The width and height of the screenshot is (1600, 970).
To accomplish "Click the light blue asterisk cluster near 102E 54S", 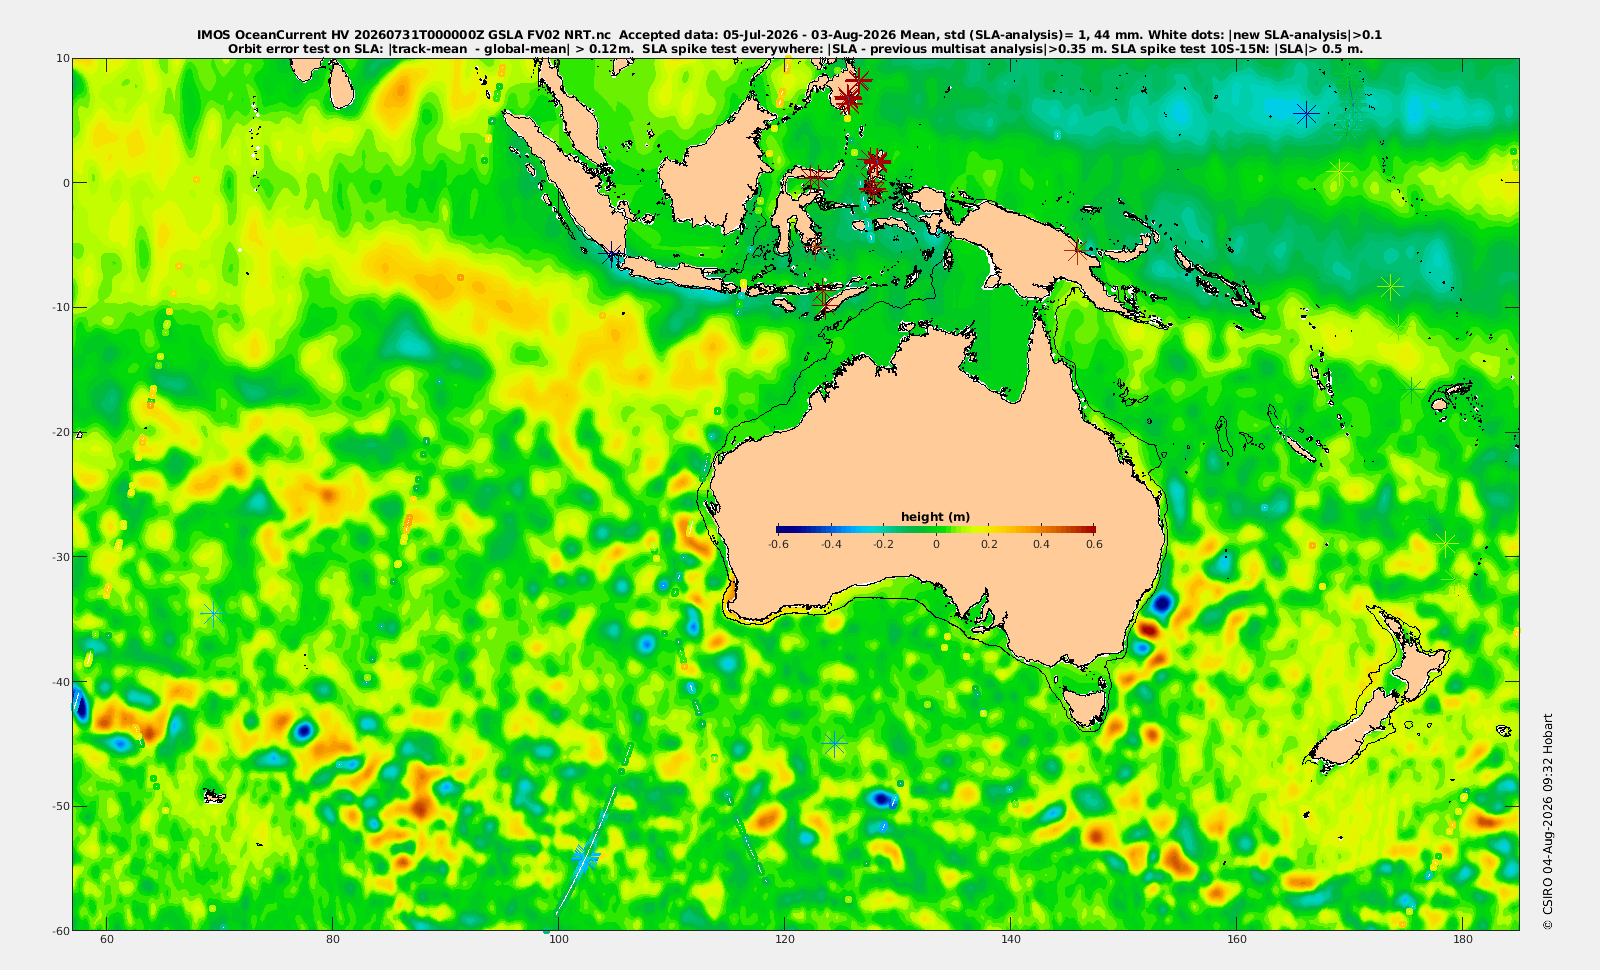I will pos(586,857).
